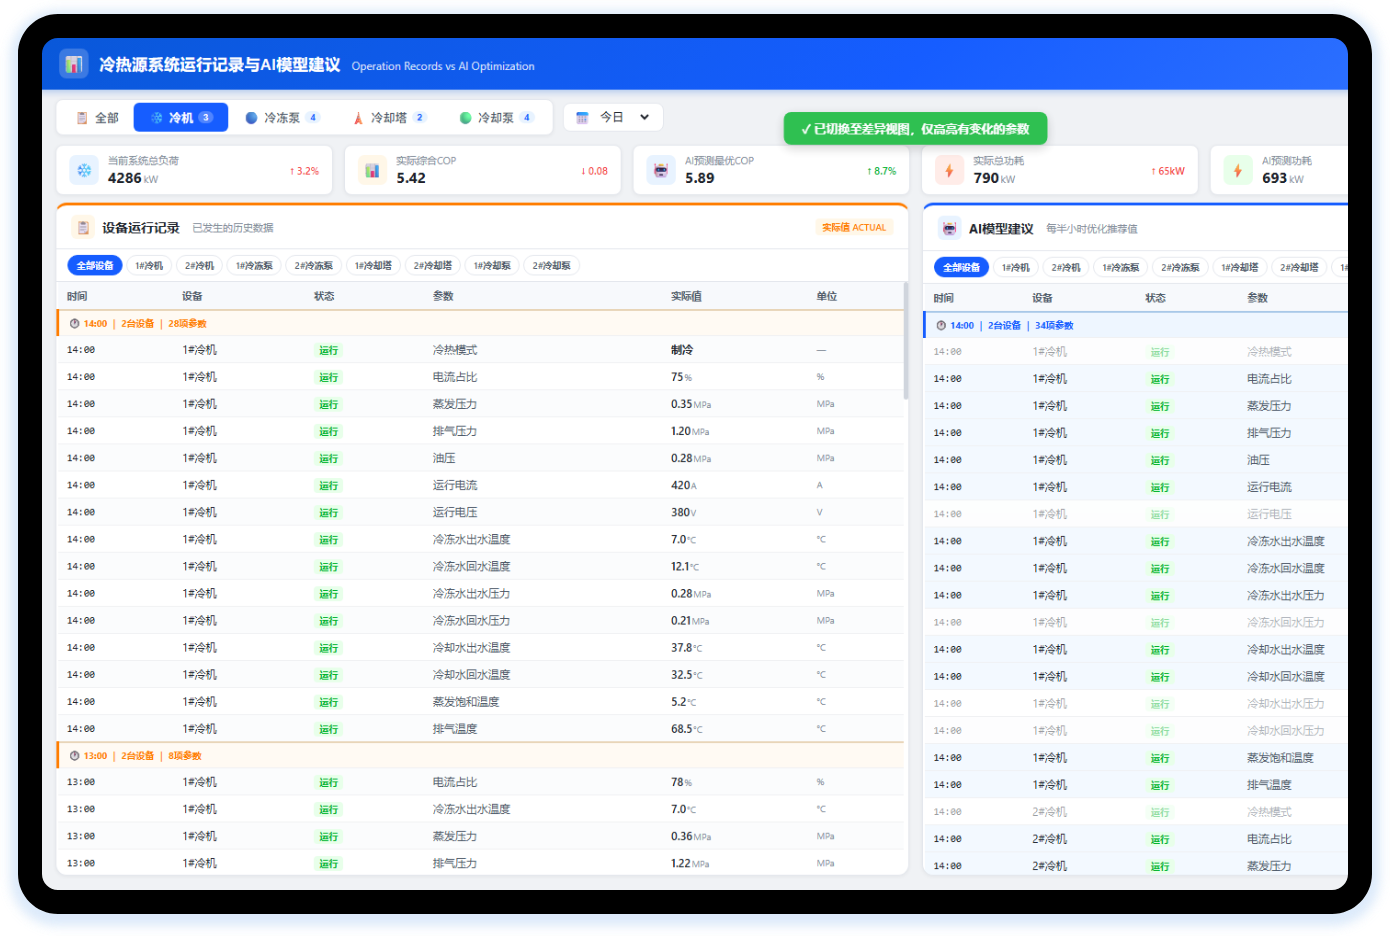The width and height of the screenshot is (1390, 936).
Task: Filter 设备运行记录 by 2#冷冻泵 chip
Action: click(x=314, y=266)
